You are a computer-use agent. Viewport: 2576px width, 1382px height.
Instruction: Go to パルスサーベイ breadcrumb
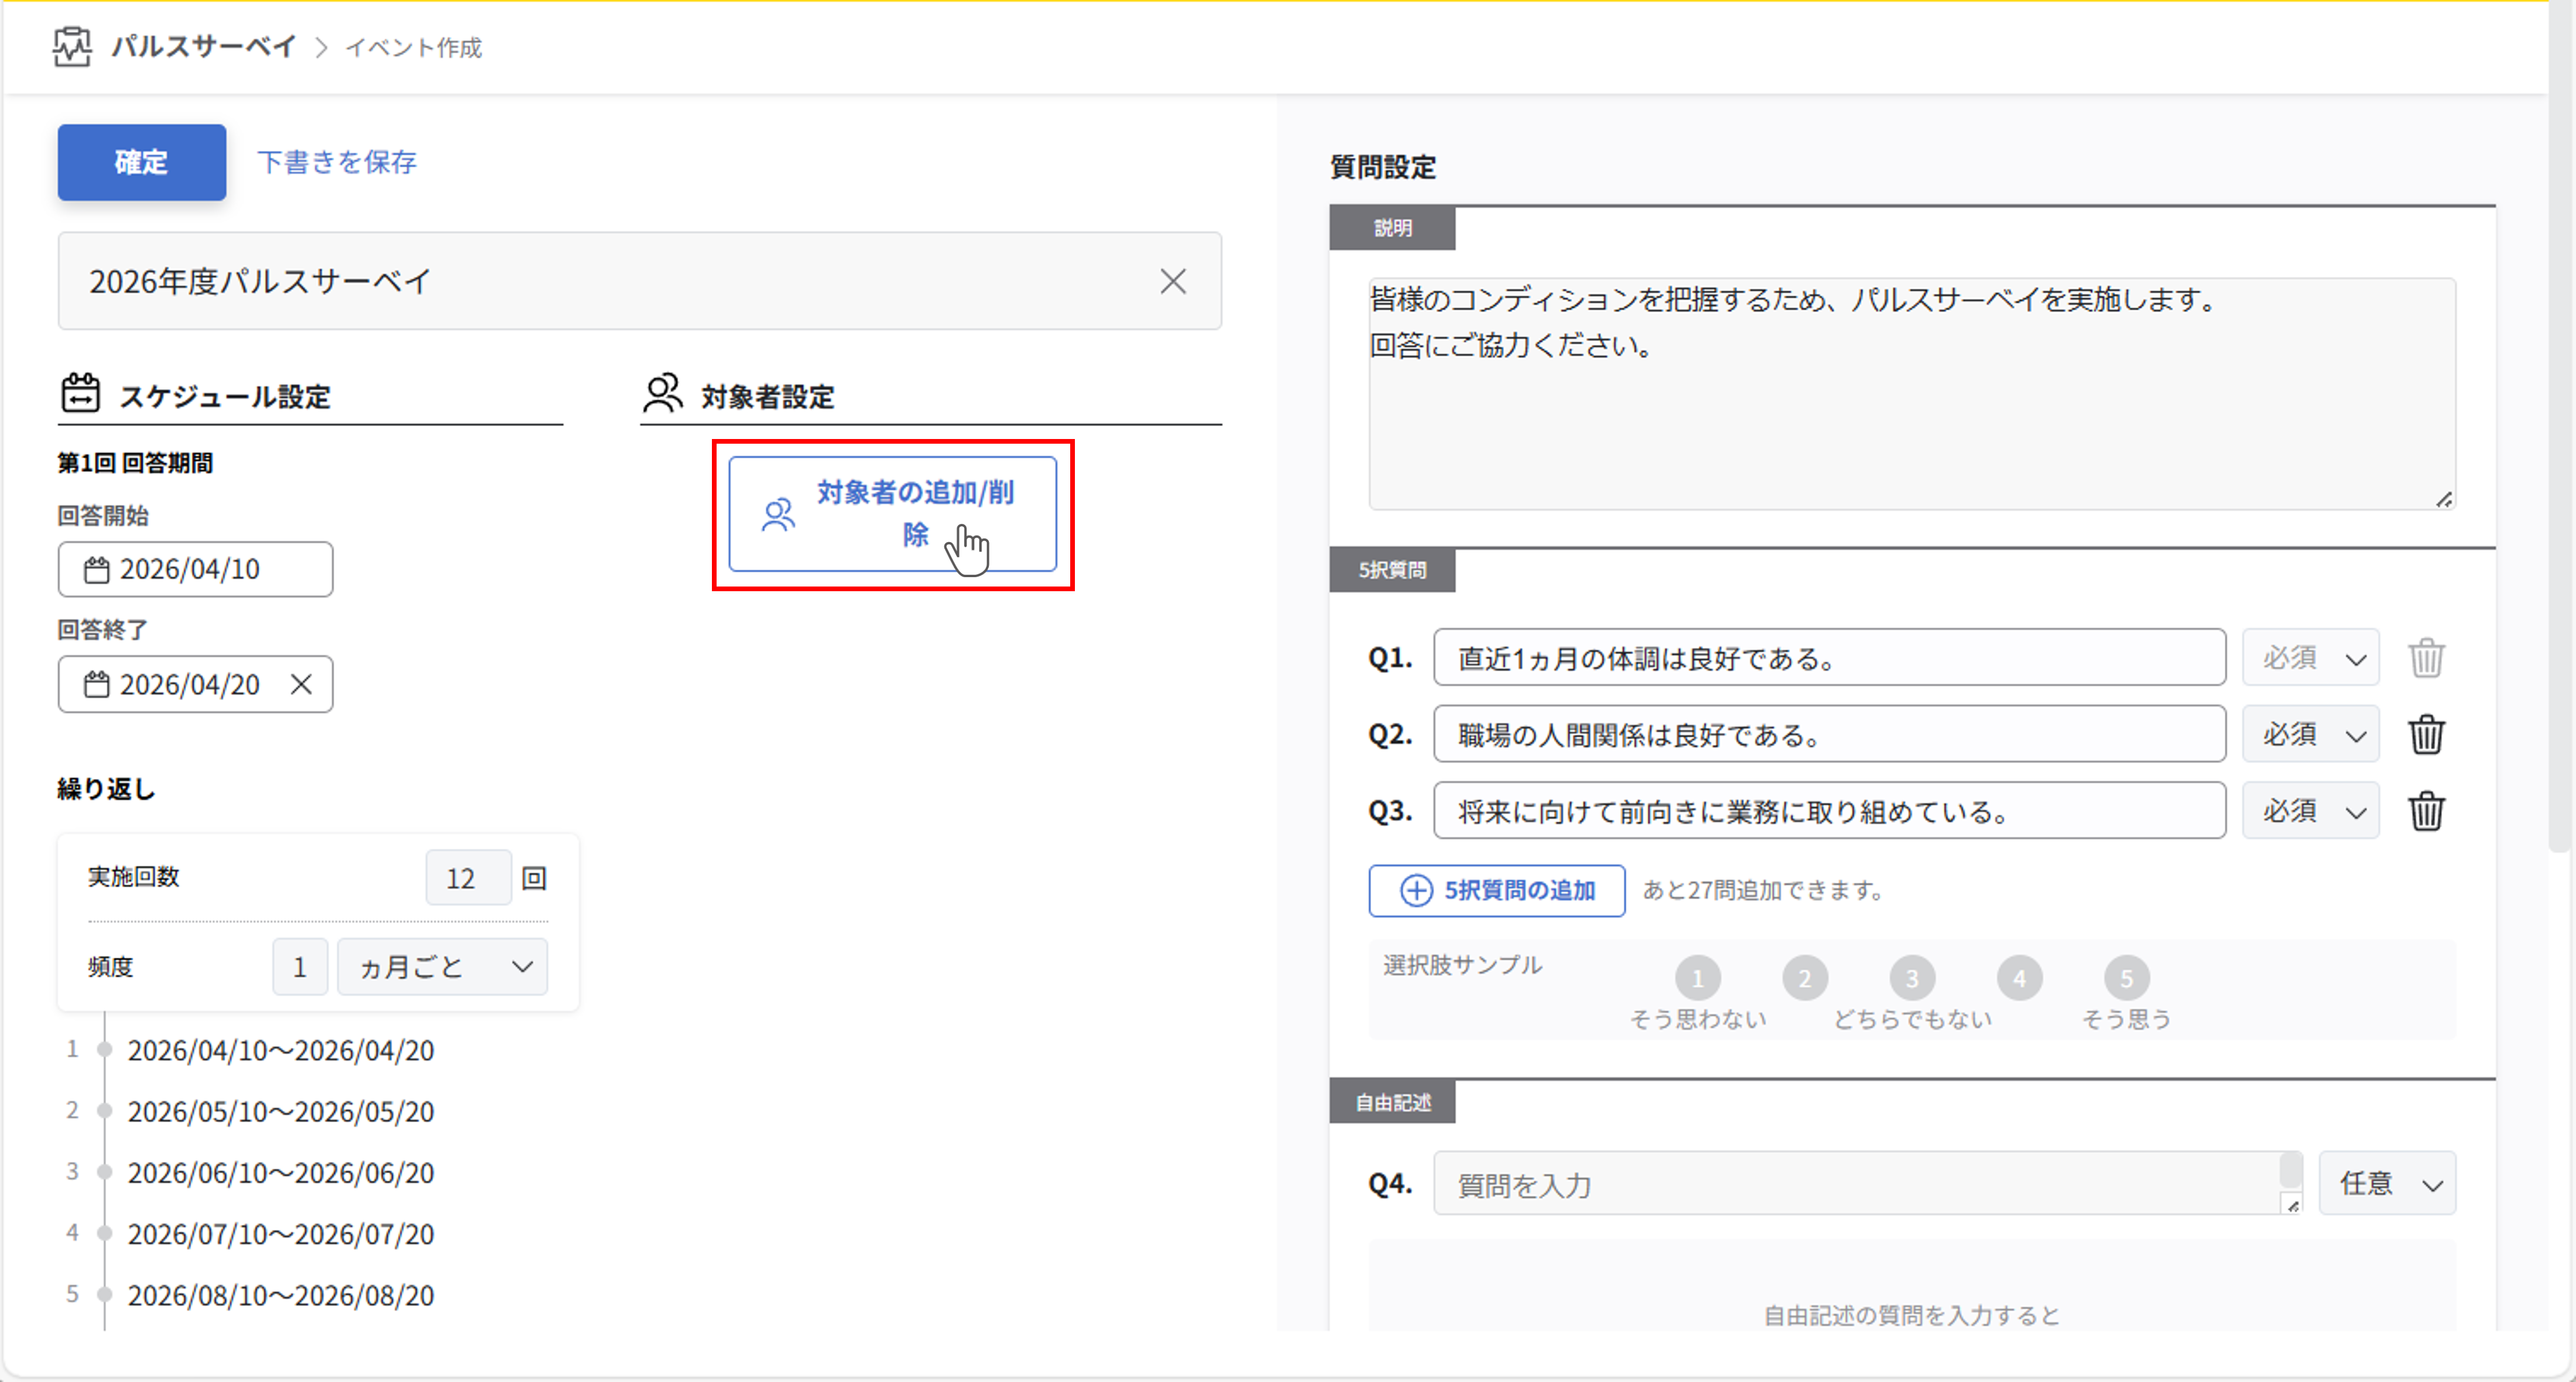coord(203,46)
